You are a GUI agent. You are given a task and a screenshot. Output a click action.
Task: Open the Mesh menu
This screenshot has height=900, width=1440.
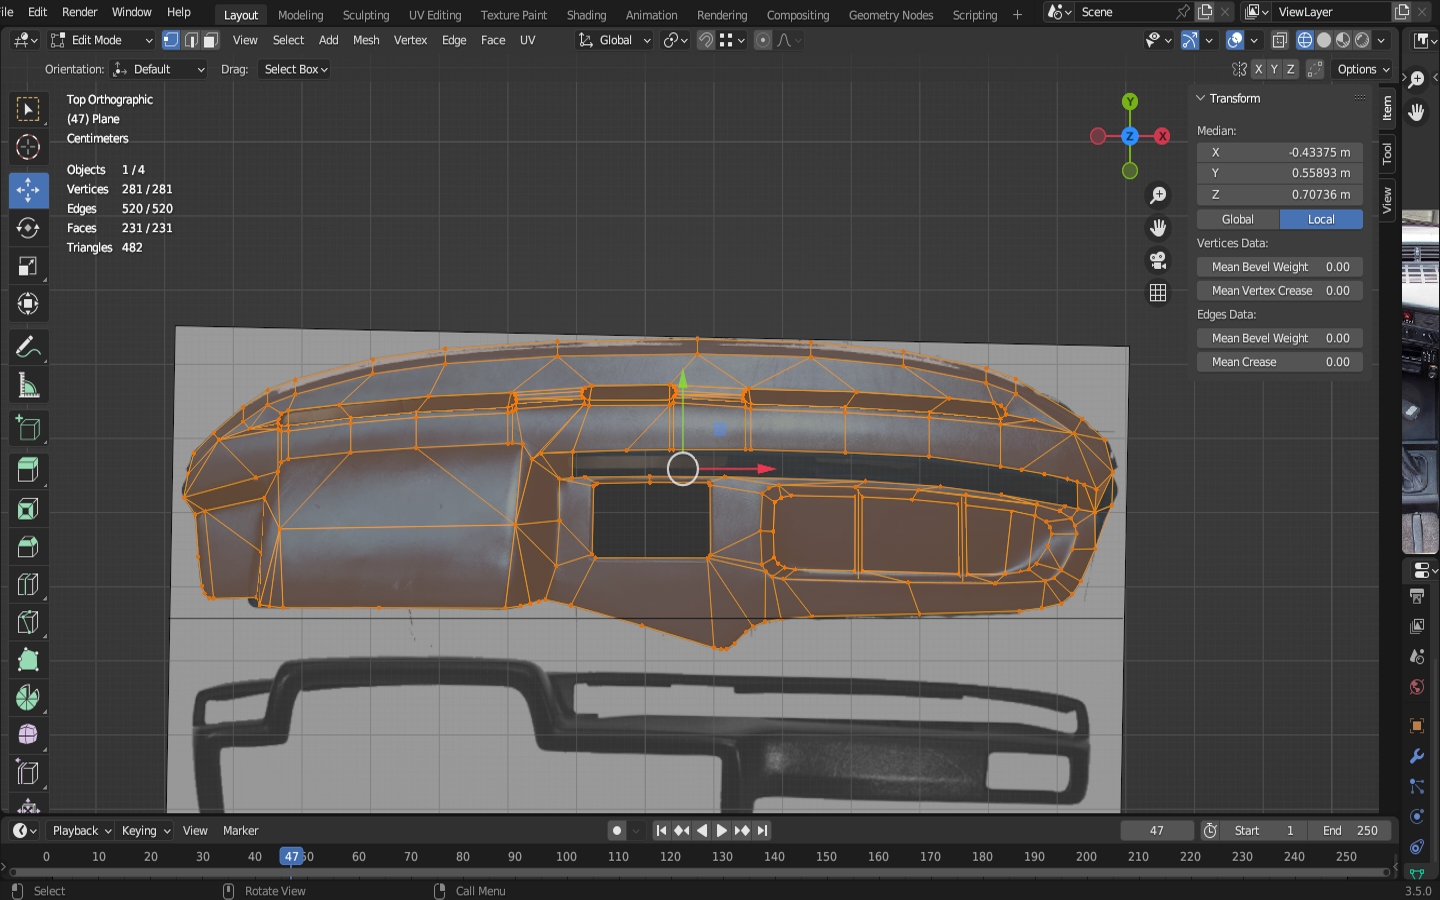[x=366, y=40]
